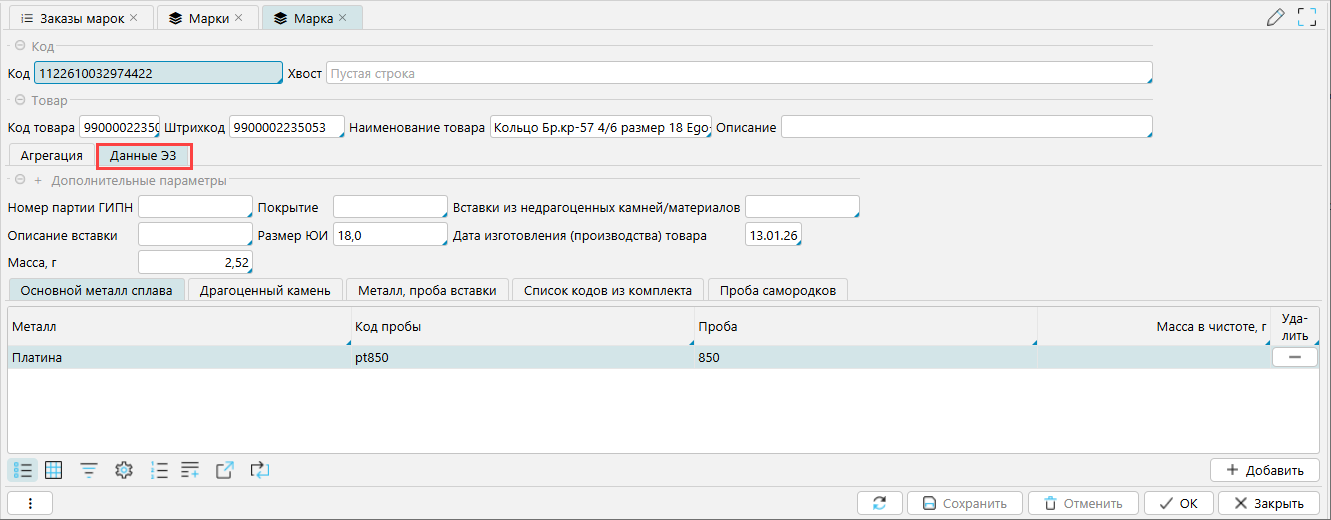Open the three-dots more menu
The height and width of the screenshot is (520, 1331).
[x=30, y=503]
